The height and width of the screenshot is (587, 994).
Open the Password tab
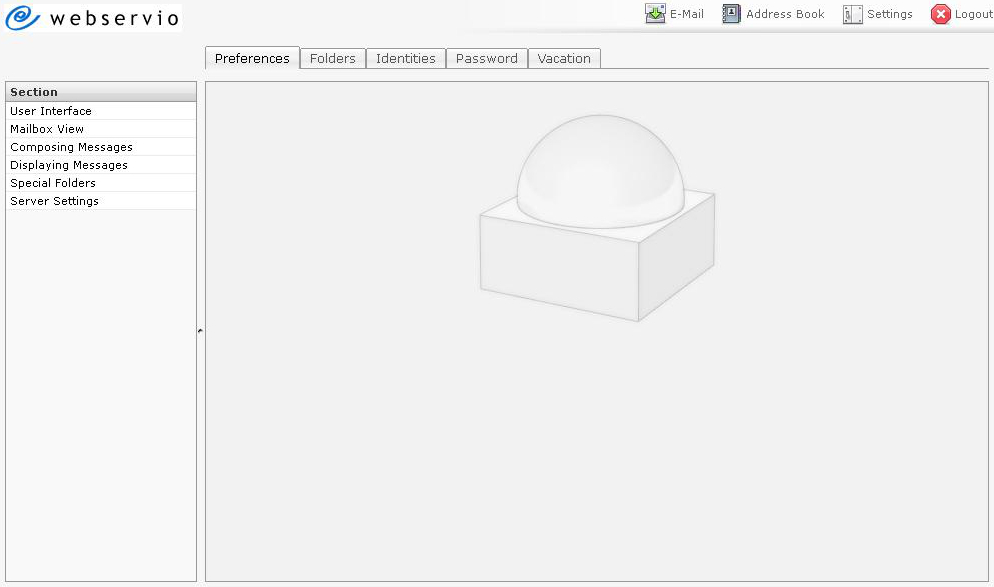pos(487,58)
